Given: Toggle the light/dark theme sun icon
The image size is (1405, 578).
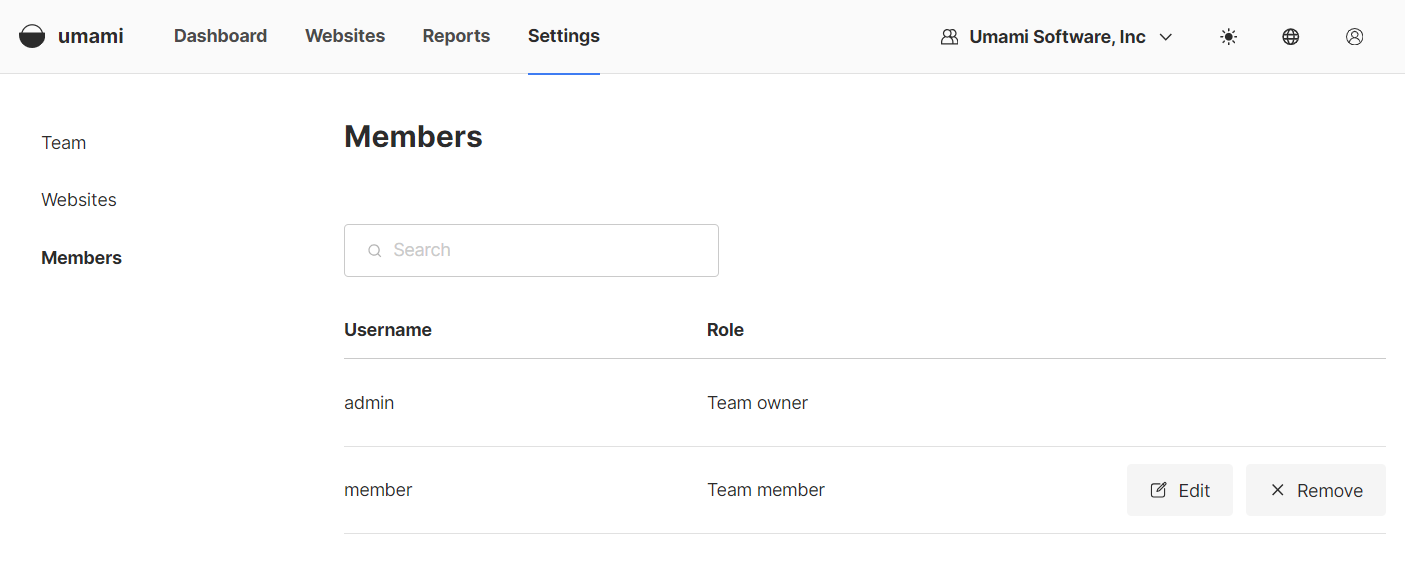Looking at the screenshot, I should 1228,37.
